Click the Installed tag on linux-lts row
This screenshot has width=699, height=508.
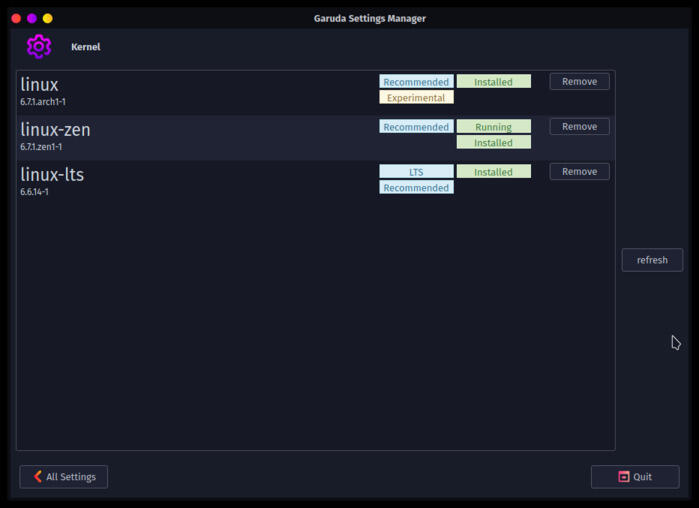[493, 172]
